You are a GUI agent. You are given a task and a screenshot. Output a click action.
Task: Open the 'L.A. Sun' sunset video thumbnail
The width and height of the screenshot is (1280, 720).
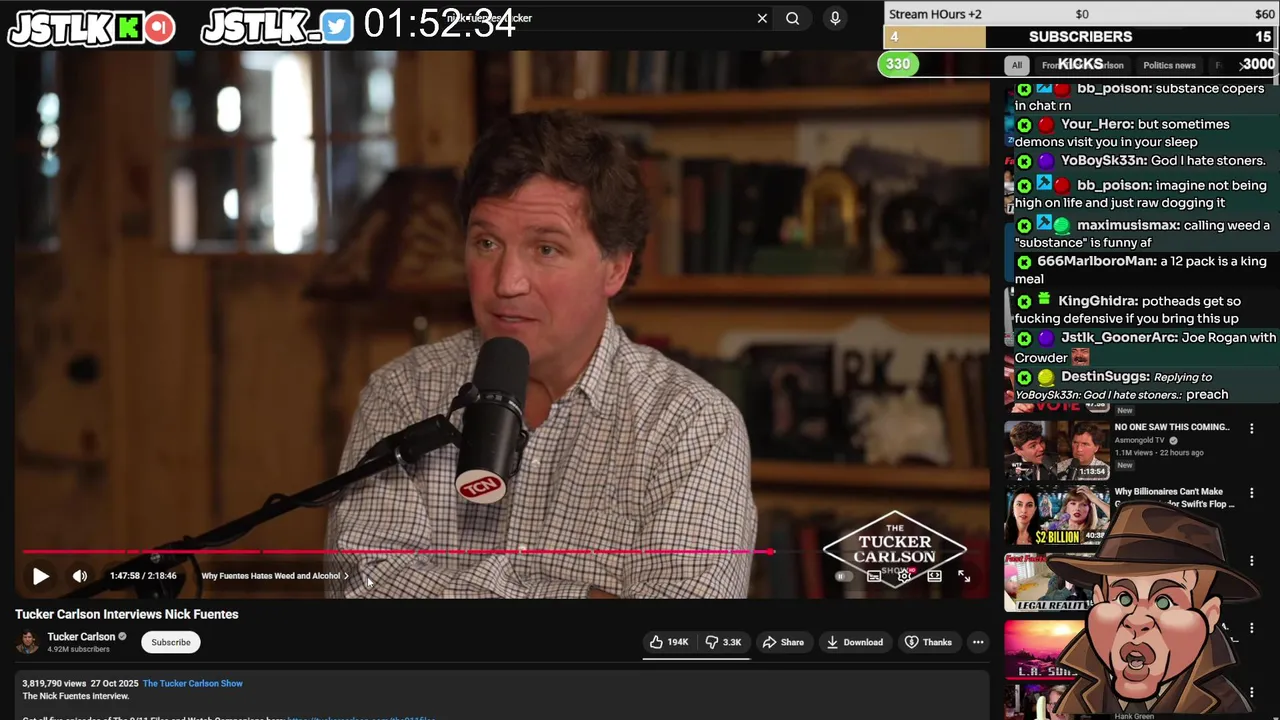click(x=1045, y=650)
